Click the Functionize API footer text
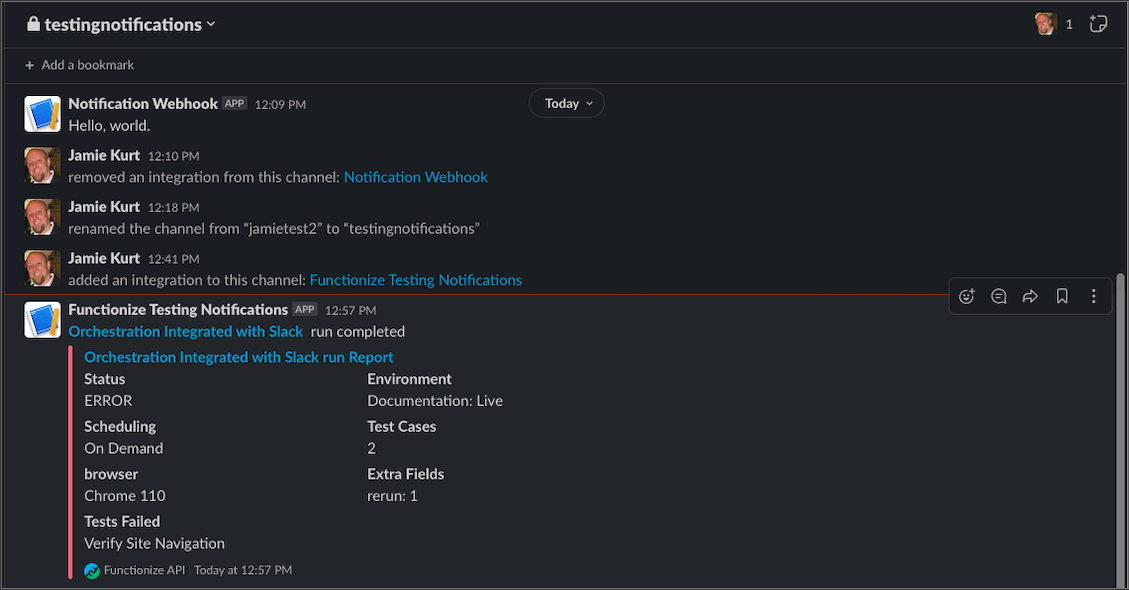This screenshot has height=590, width=1129. pyautogui.click(x=144, y=570)
